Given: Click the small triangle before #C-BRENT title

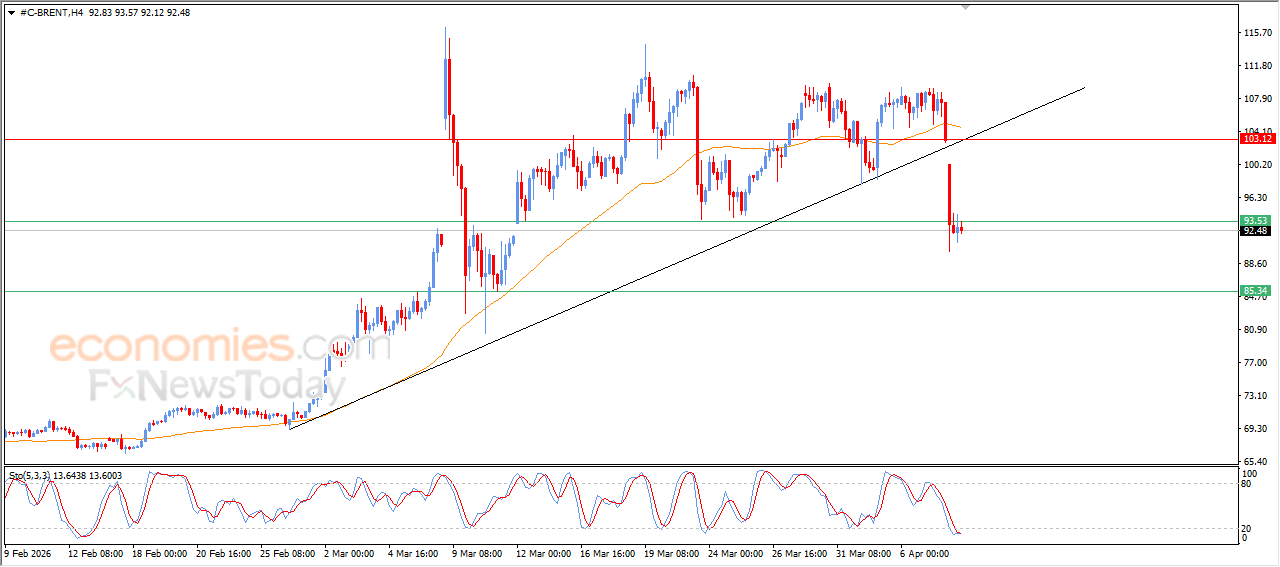Looking at the screenshot, I should pos(11,13).
